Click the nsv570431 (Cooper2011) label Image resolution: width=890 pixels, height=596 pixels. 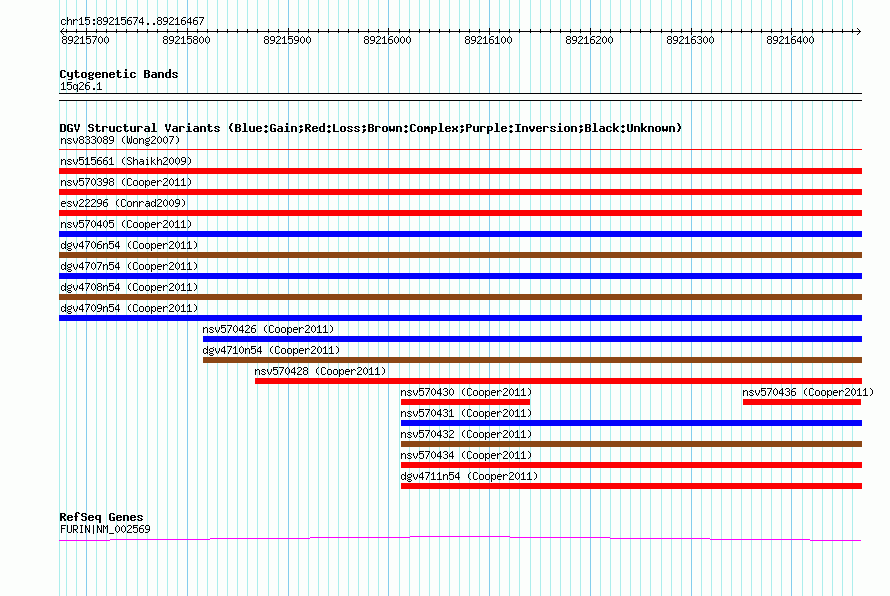466,413
